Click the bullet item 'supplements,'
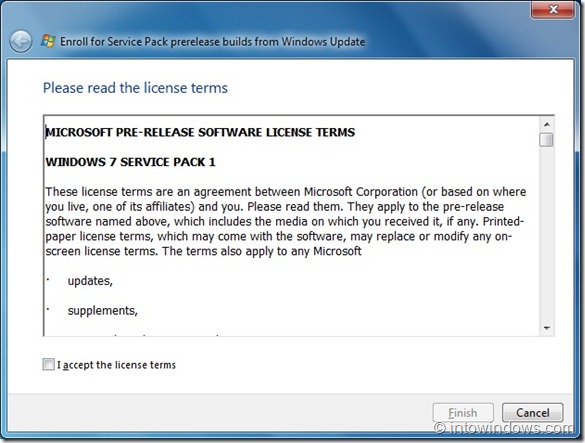 pyautogui.click(x=103, y=311)
